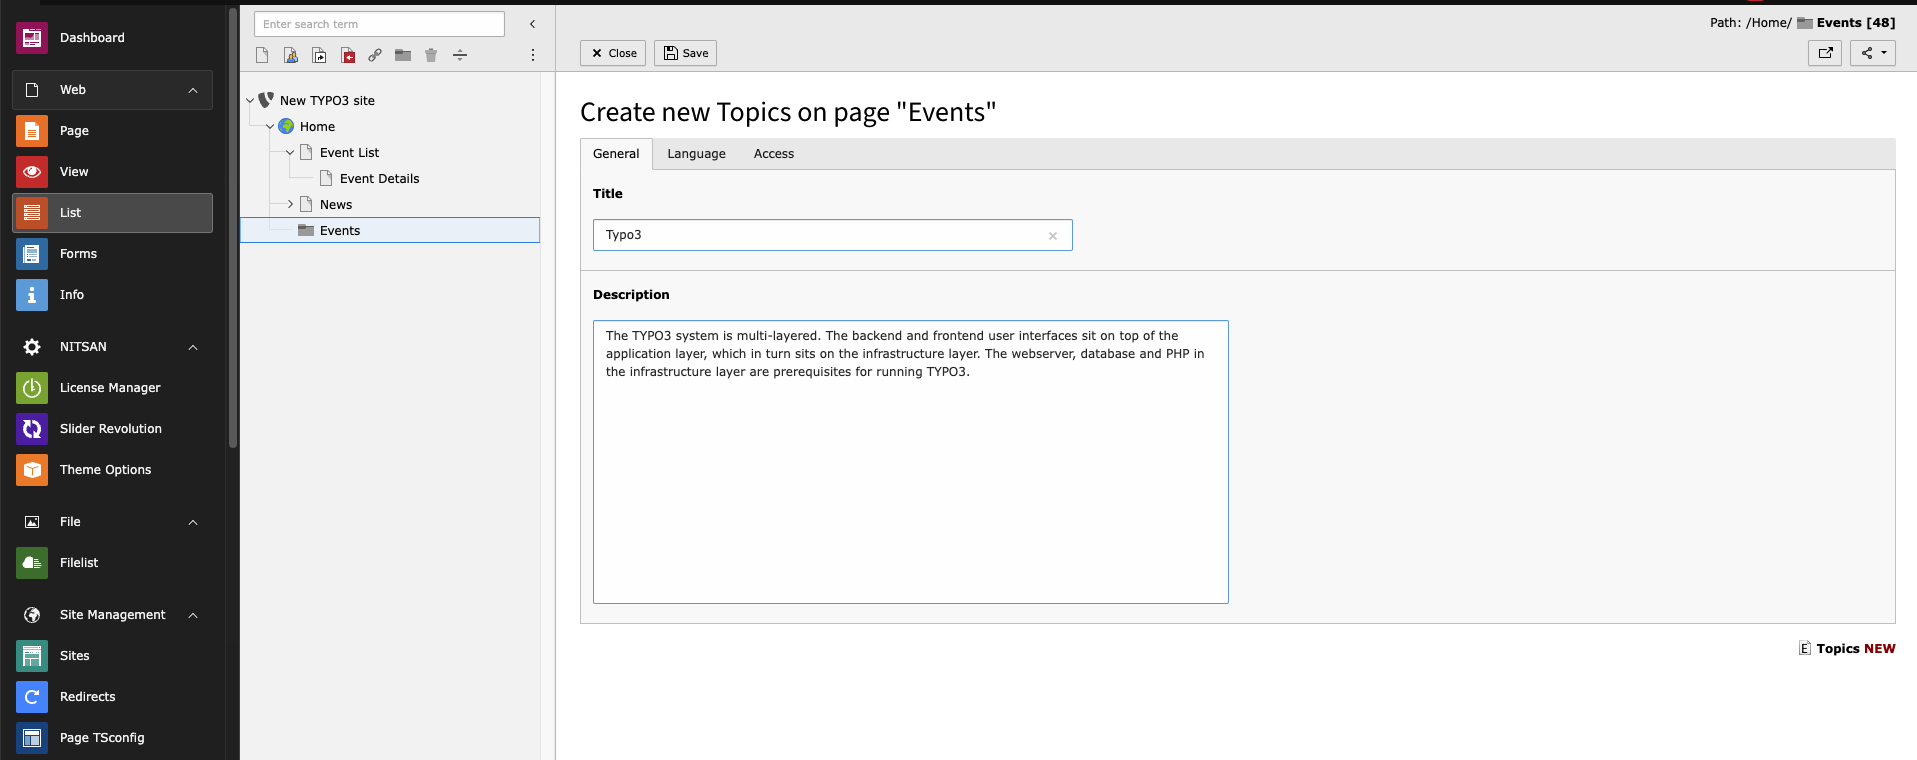Screen dimensions: 1917x760
Task: Click the Close button
Action: [613, 53]
